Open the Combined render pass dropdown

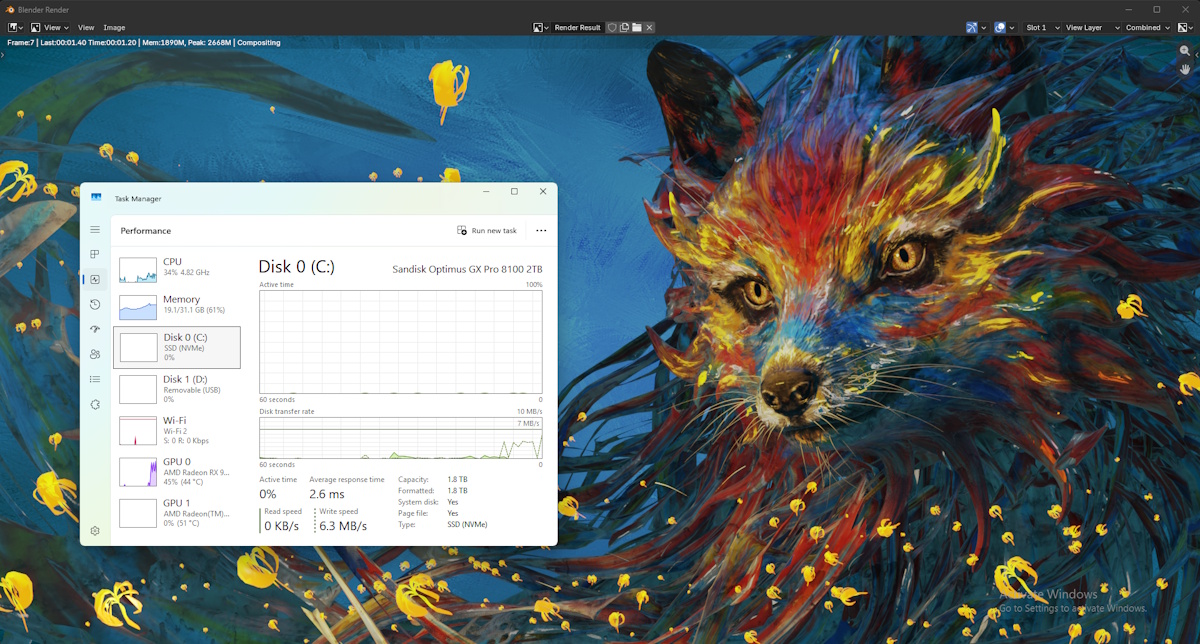[x=1148, y=27]
